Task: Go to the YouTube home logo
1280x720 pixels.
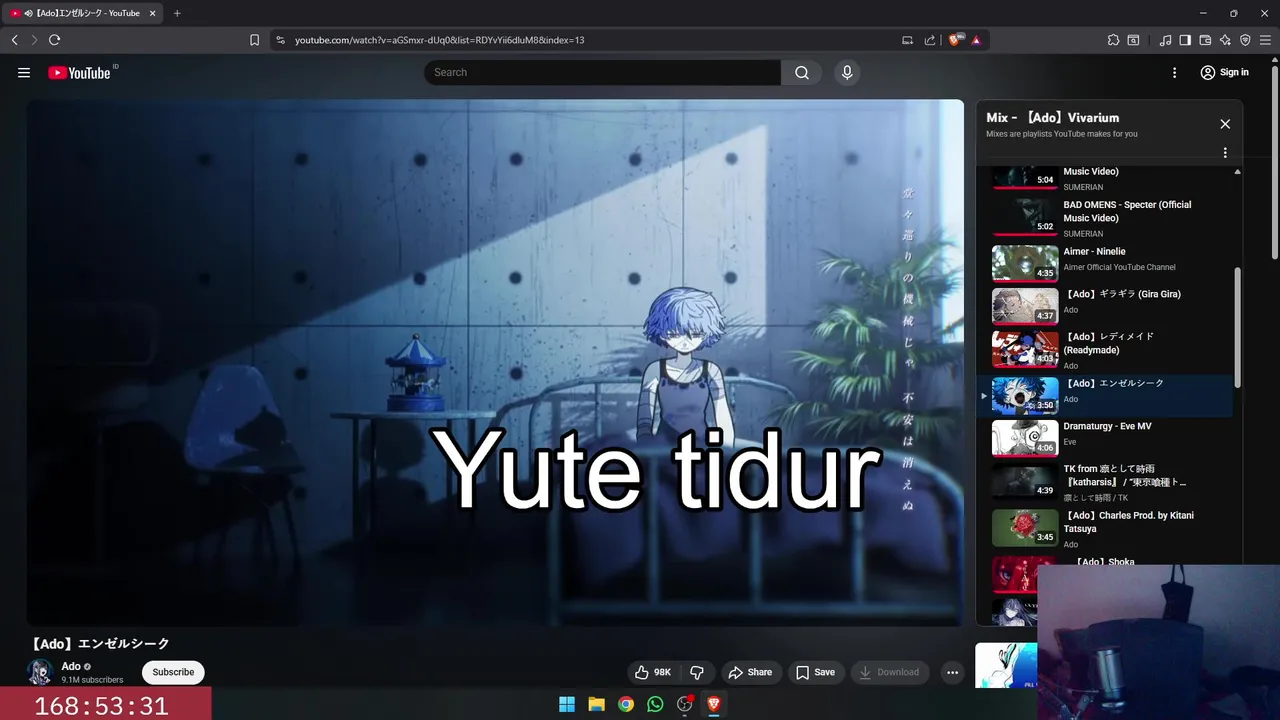Action: [x=79, y=72]
